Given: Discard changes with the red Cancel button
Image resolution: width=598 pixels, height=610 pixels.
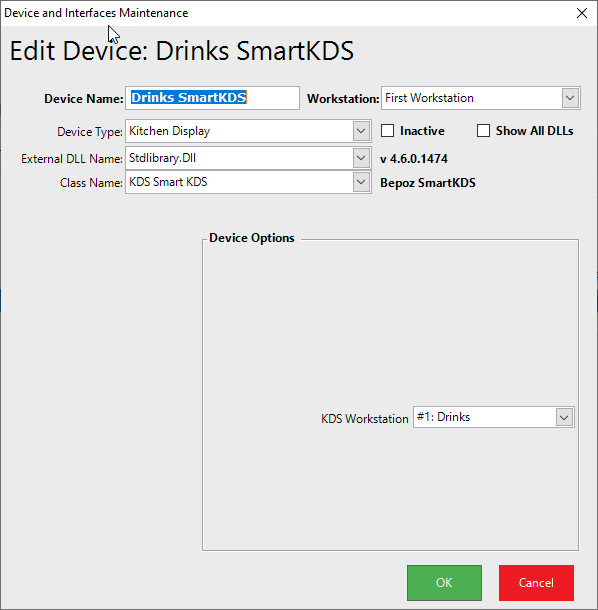Looking at the screenshot, I should pyautogui.click(x=536, y=583).
